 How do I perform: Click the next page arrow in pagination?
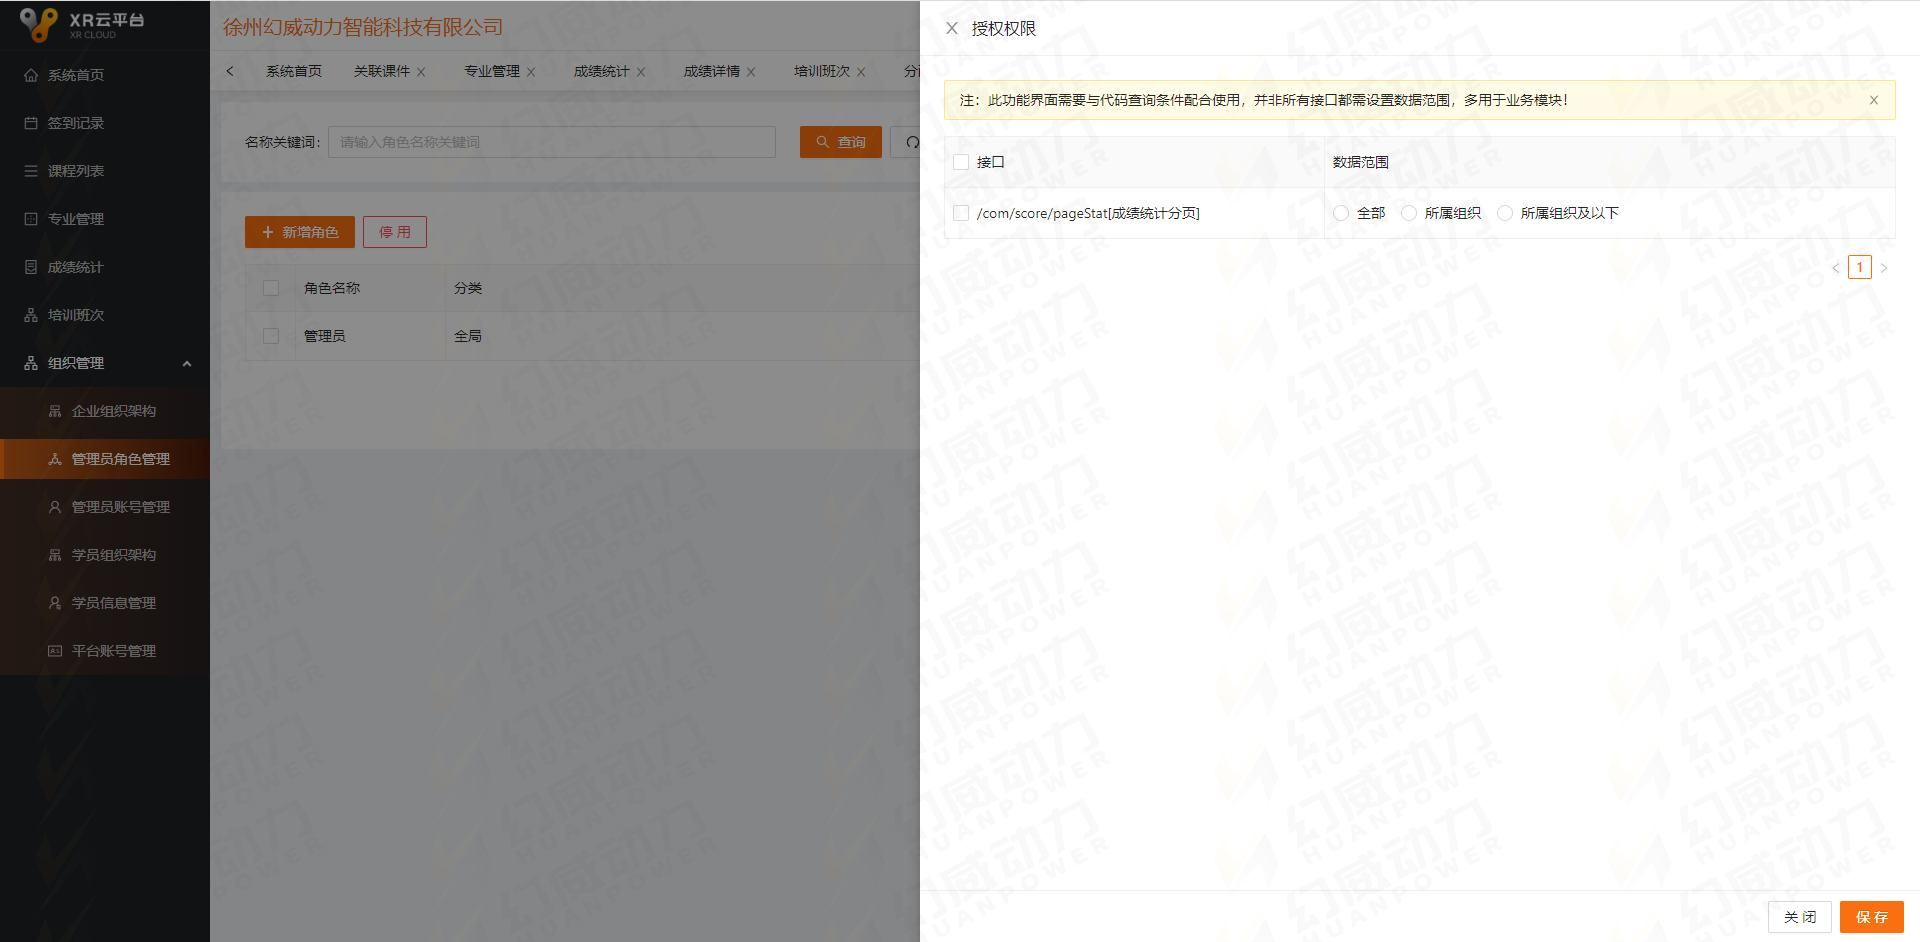point(1884,267)
